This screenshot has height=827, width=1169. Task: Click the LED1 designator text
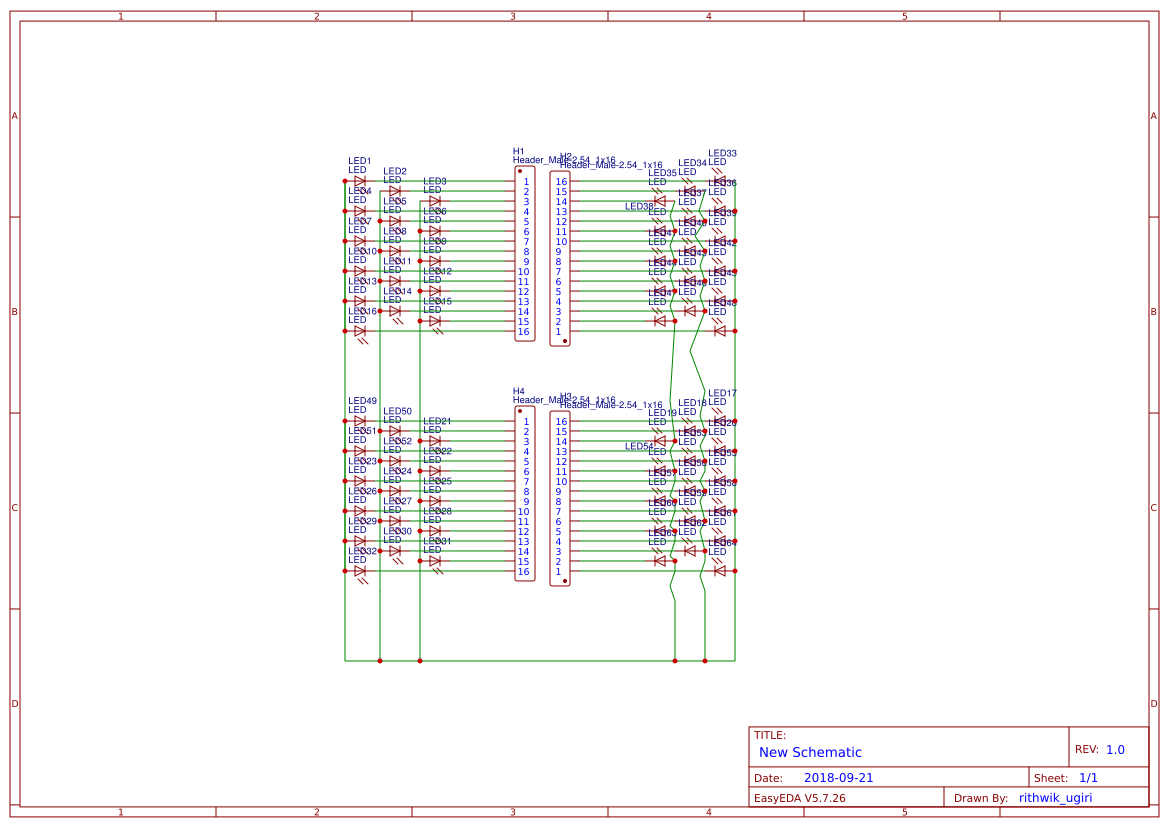359,161
